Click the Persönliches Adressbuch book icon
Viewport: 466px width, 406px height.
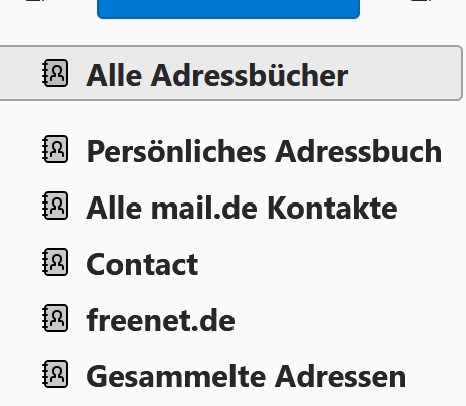tap(55, 149)
